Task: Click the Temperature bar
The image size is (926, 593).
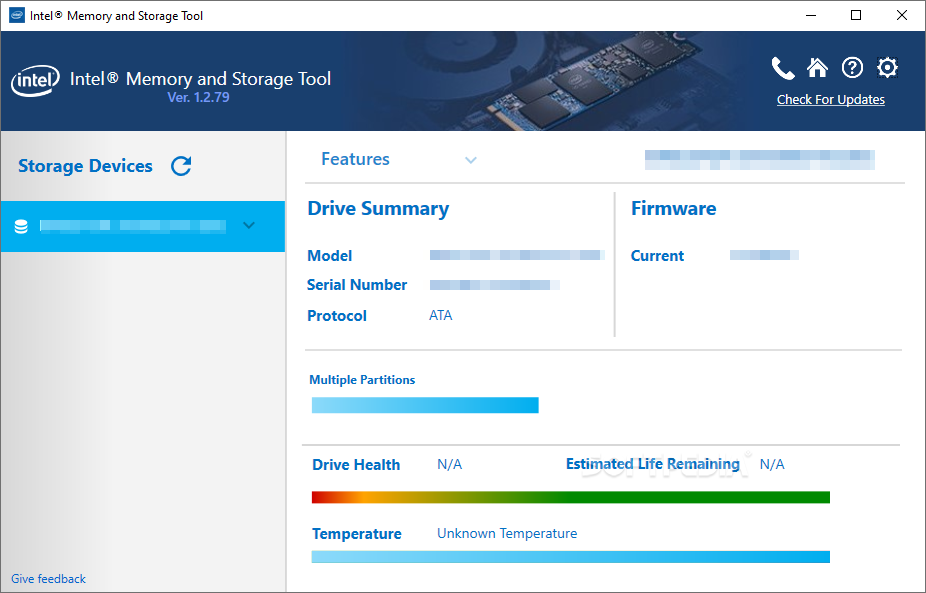Action: point(570,557)
